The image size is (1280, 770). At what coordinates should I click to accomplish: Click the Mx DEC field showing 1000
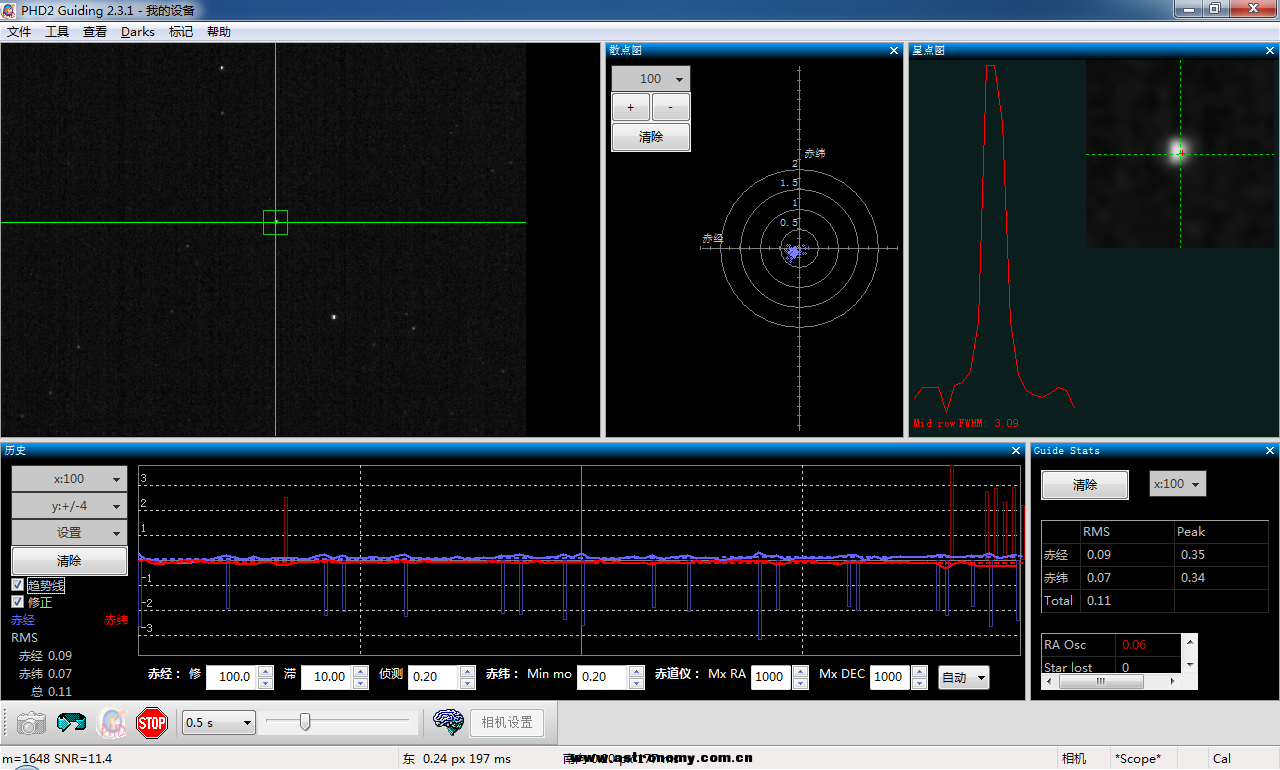pos(890,677)
